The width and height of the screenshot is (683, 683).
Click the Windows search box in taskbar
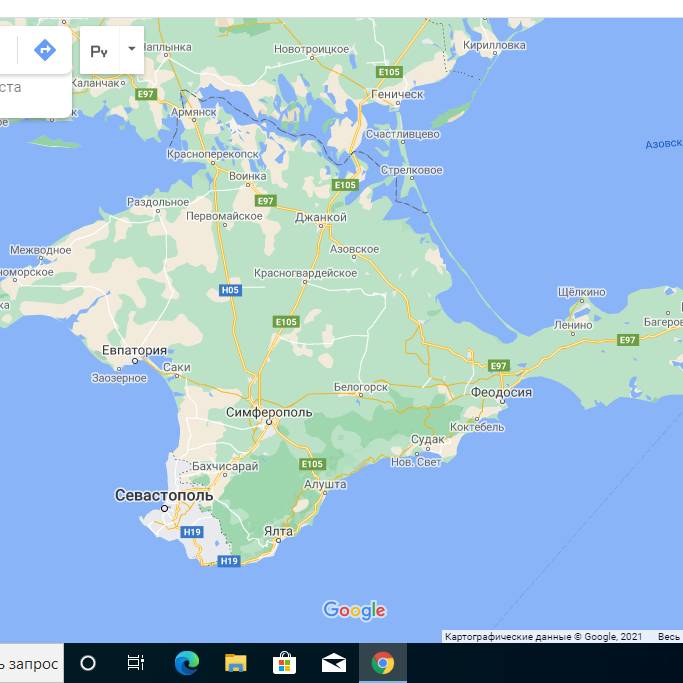(x=32, y=663)
